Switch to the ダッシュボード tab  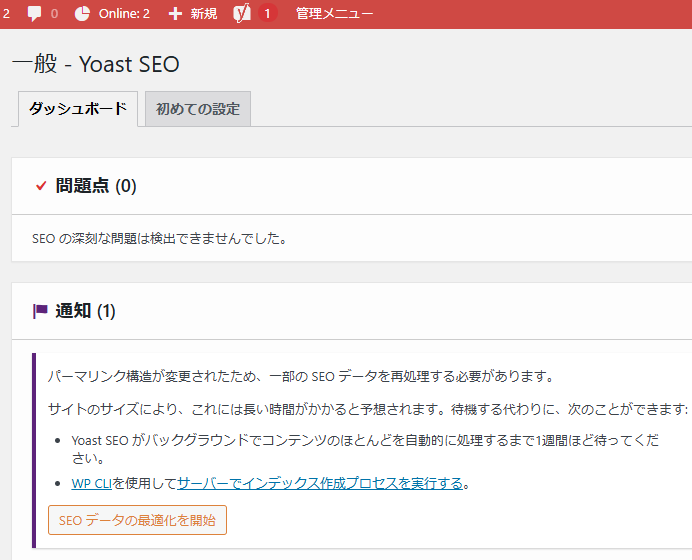coord(78,109)
